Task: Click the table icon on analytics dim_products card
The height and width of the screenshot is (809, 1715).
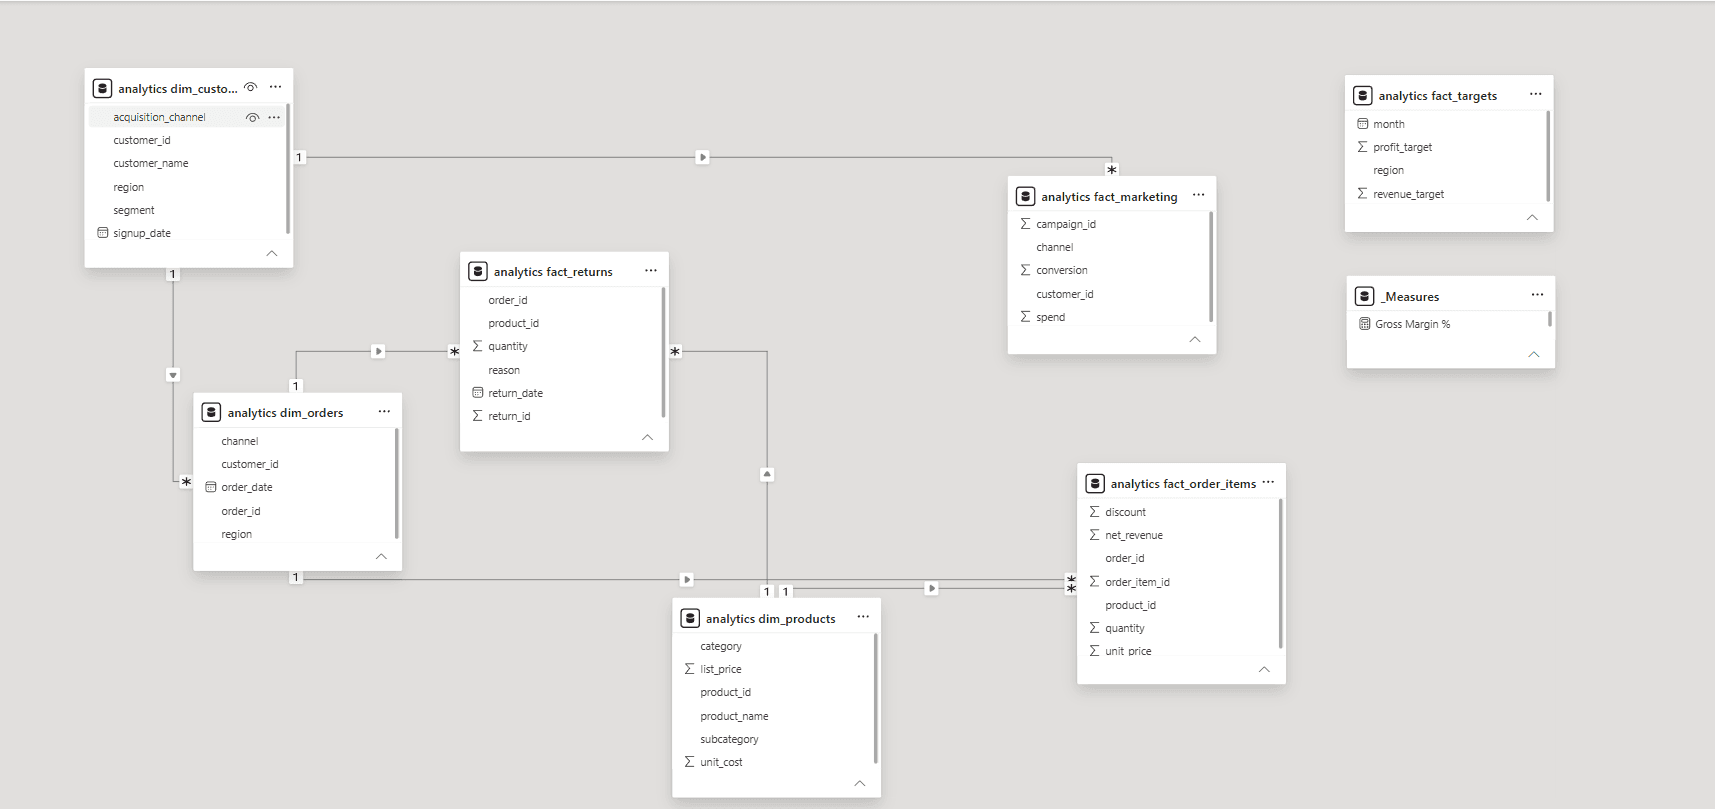Action: coord(690,618)
